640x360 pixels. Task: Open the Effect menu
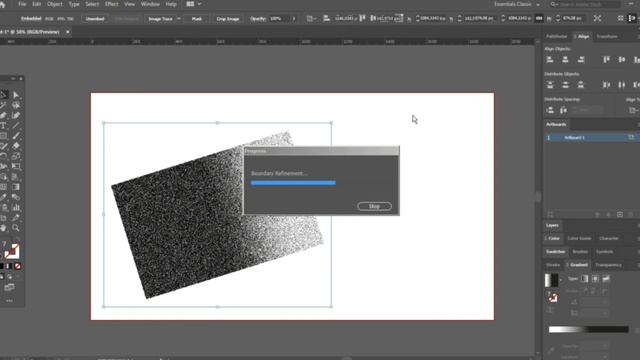pos(111,4)
